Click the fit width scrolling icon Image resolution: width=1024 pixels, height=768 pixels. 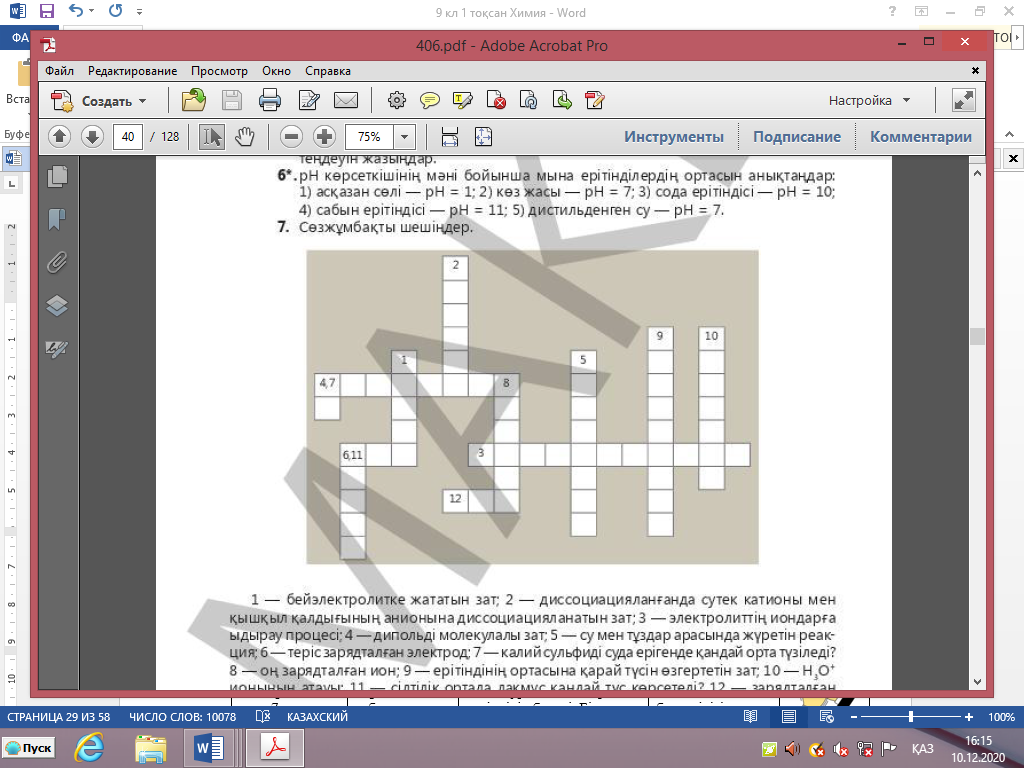(x=450, y=136)
